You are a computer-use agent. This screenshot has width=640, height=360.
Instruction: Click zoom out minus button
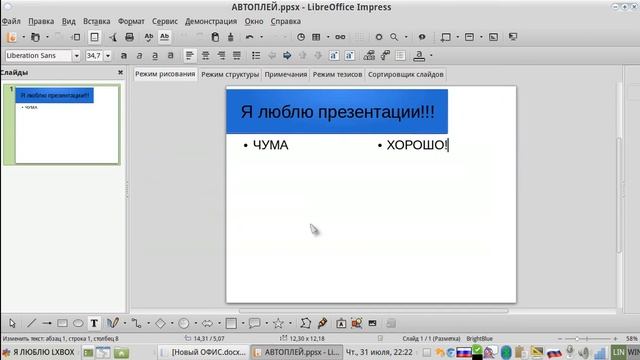560,339
